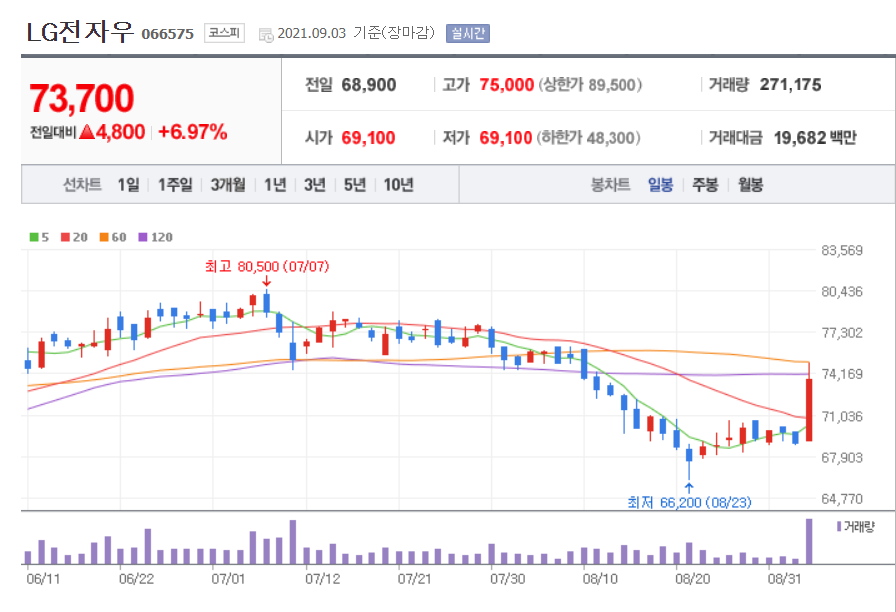
Task: Click the current price 73,700
Action: point(82,98)
